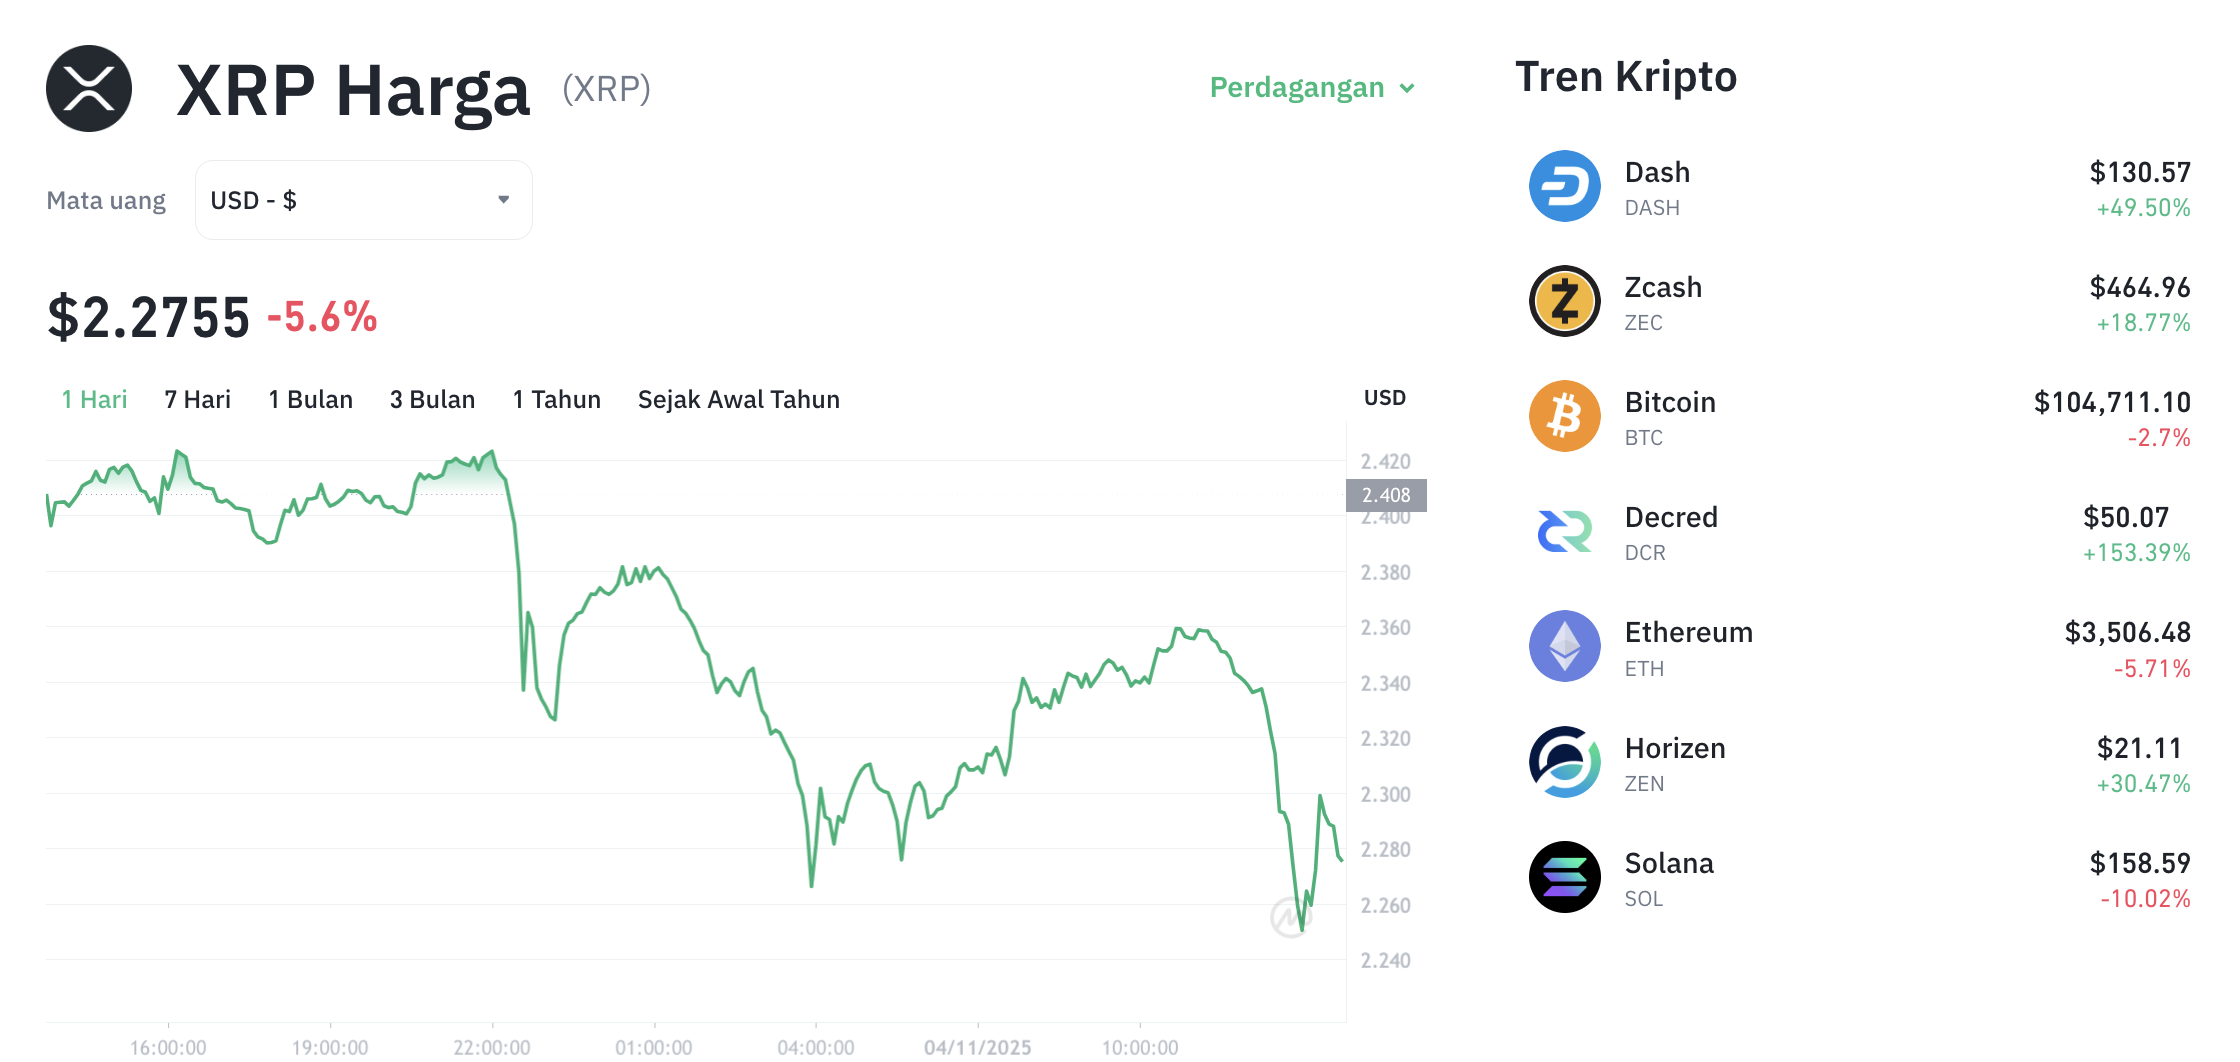Viewport: 2240px width, 1062px height.
Task: Click the Zcash coin icon
Action: point(1564,302)
